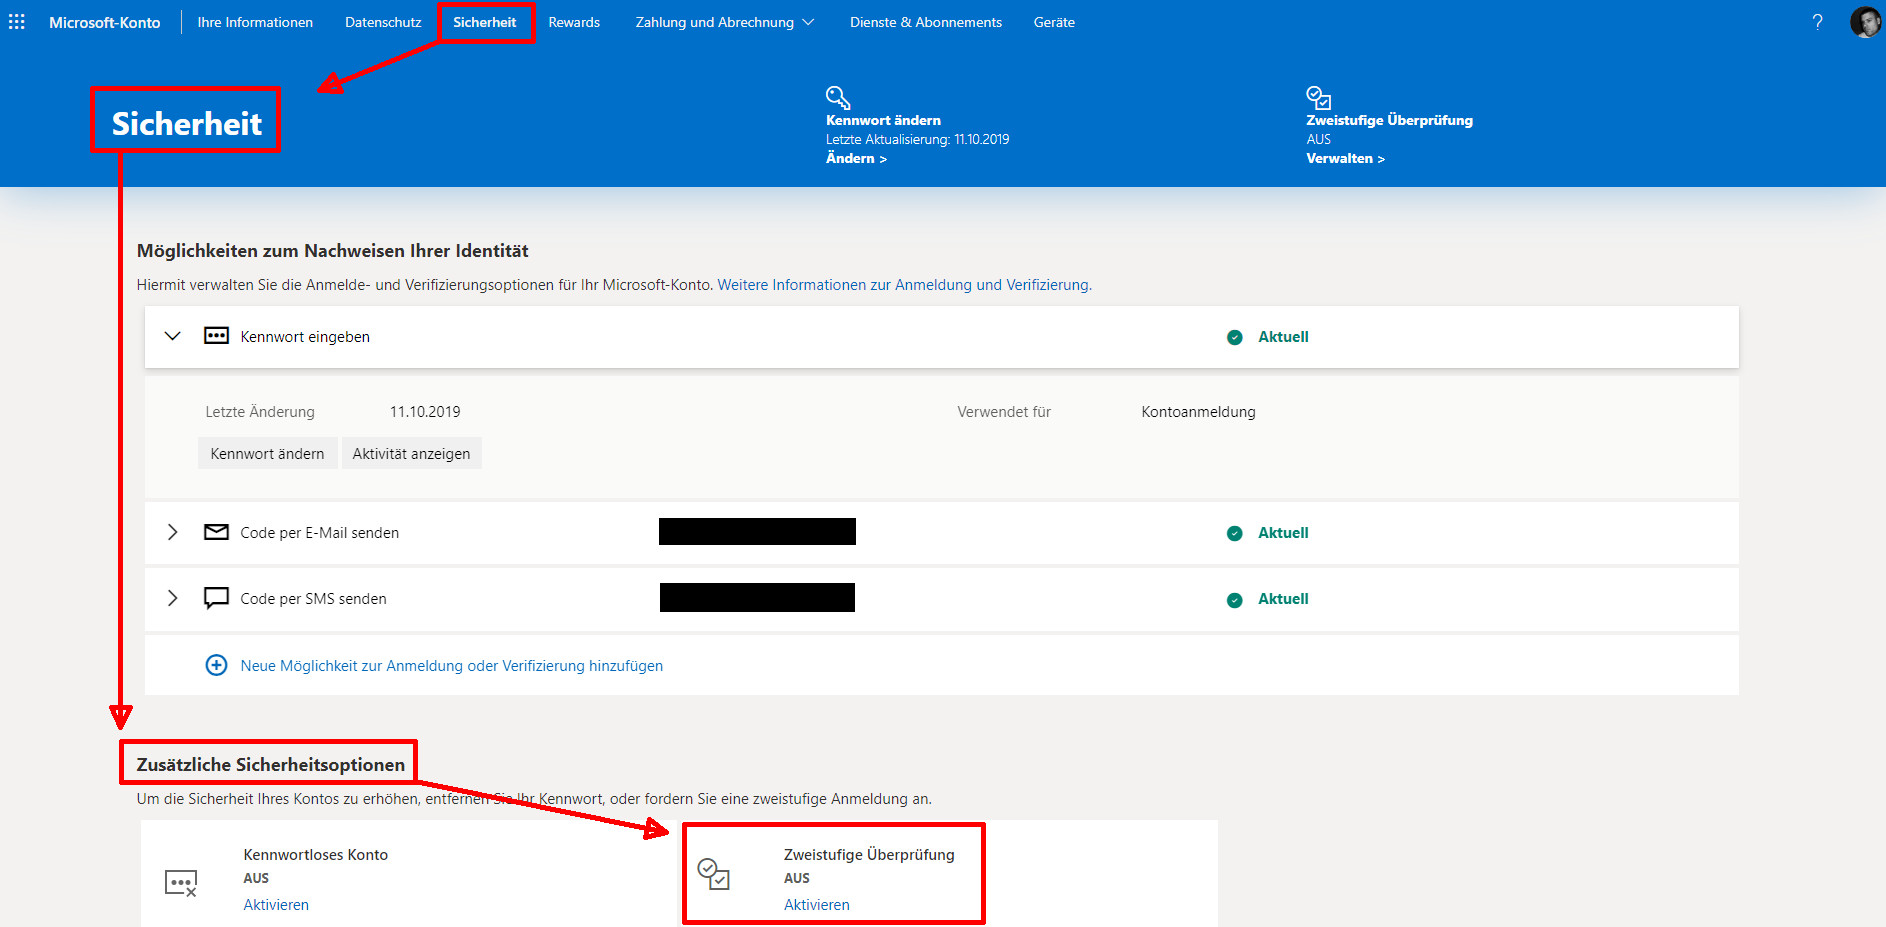Open the Zahlung und Abrechnung dropdown
The height and width of the screenshot is (927, 1886).
coord(725,22)
